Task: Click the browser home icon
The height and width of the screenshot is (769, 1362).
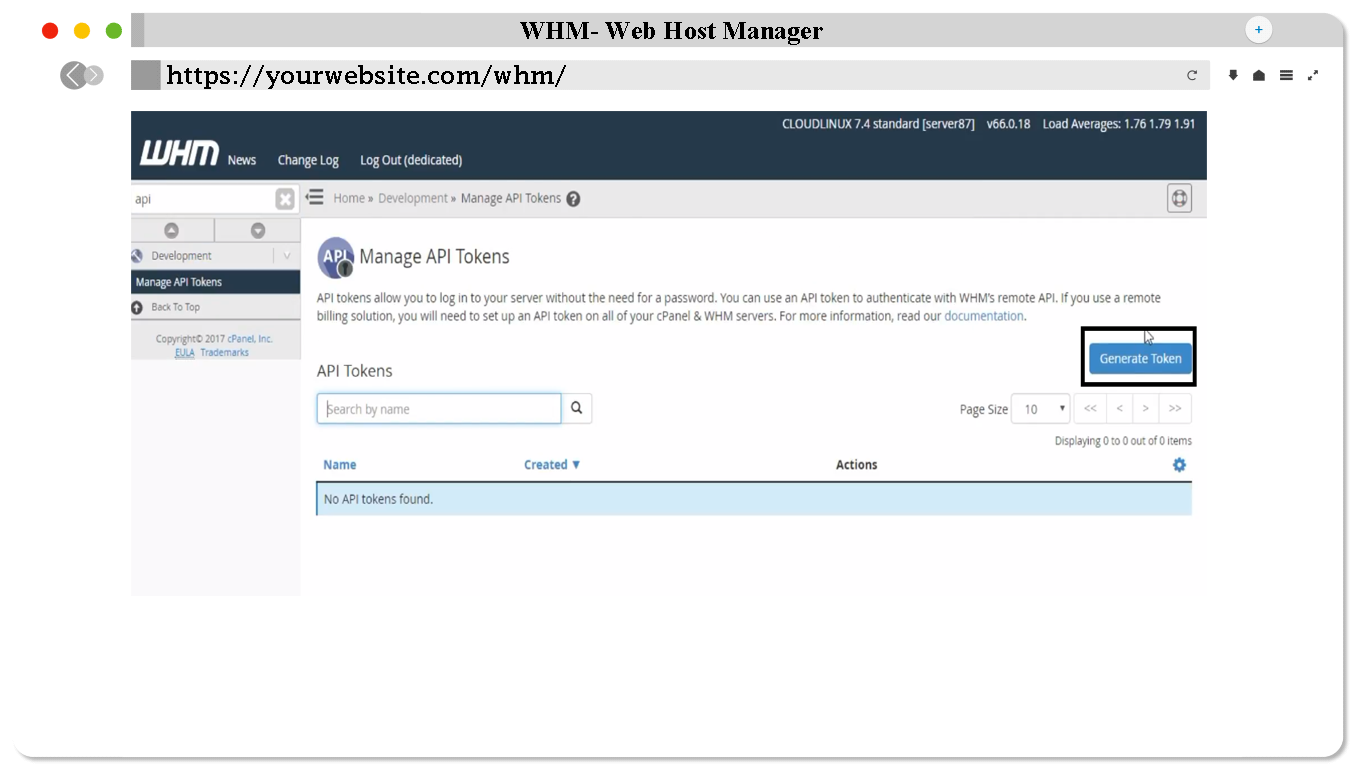Action: pyautogui.click(x=1259, y=75)
